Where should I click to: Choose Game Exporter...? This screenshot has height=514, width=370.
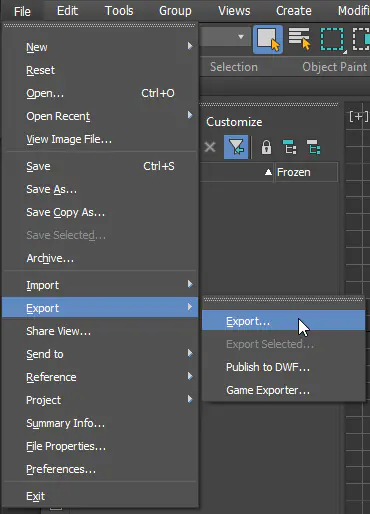point(284,390)
